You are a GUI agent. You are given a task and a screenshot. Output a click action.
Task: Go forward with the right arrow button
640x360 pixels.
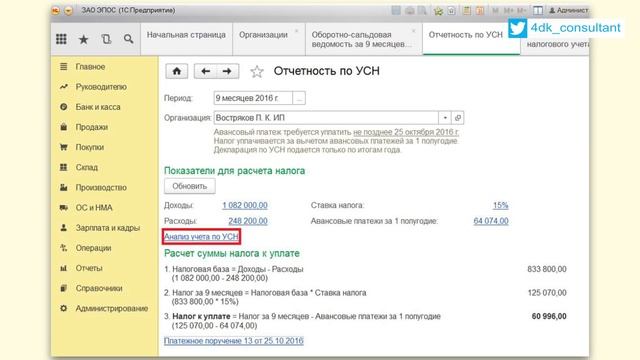point(227,71)
